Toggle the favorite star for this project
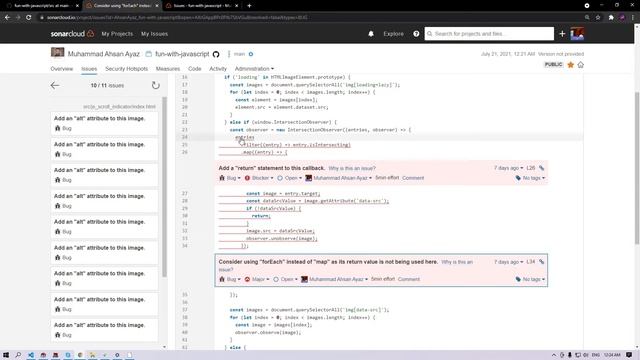The image size is (640, 360). click(571, 64)
